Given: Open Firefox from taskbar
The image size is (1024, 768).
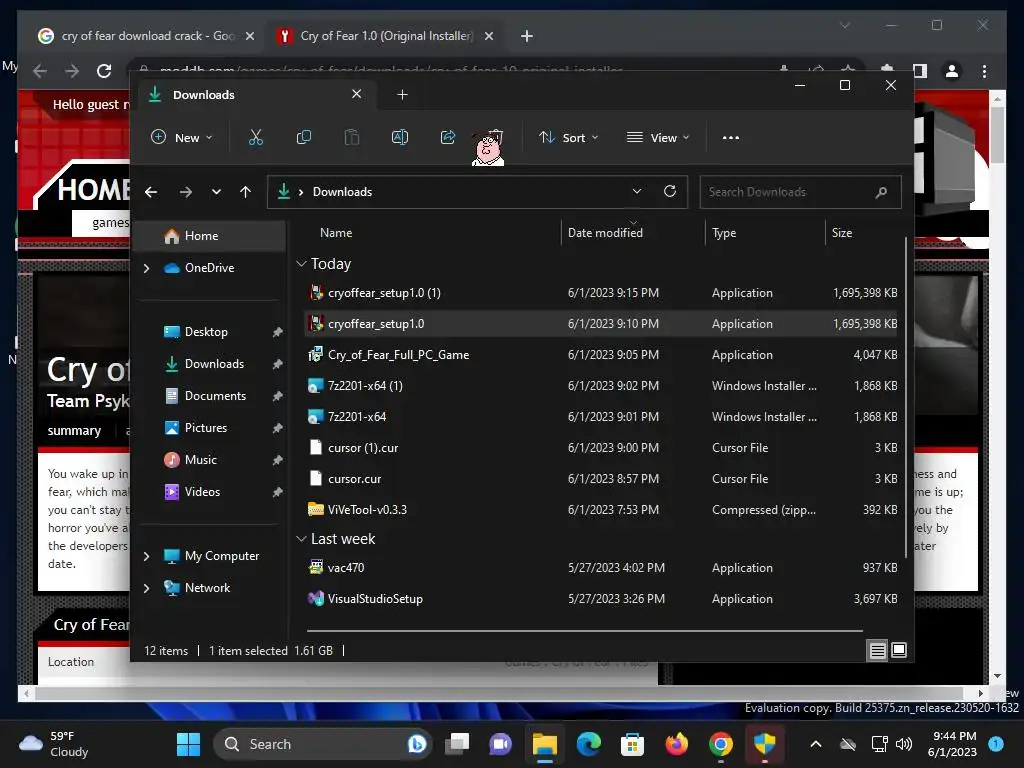Looking at the screenshot, I should [x=677, y=744].
